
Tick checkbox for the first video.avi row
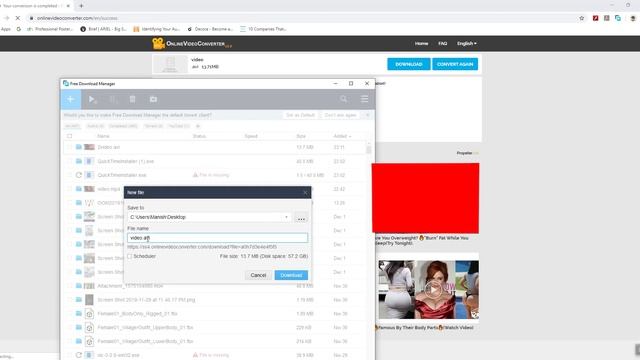[69, 147]
